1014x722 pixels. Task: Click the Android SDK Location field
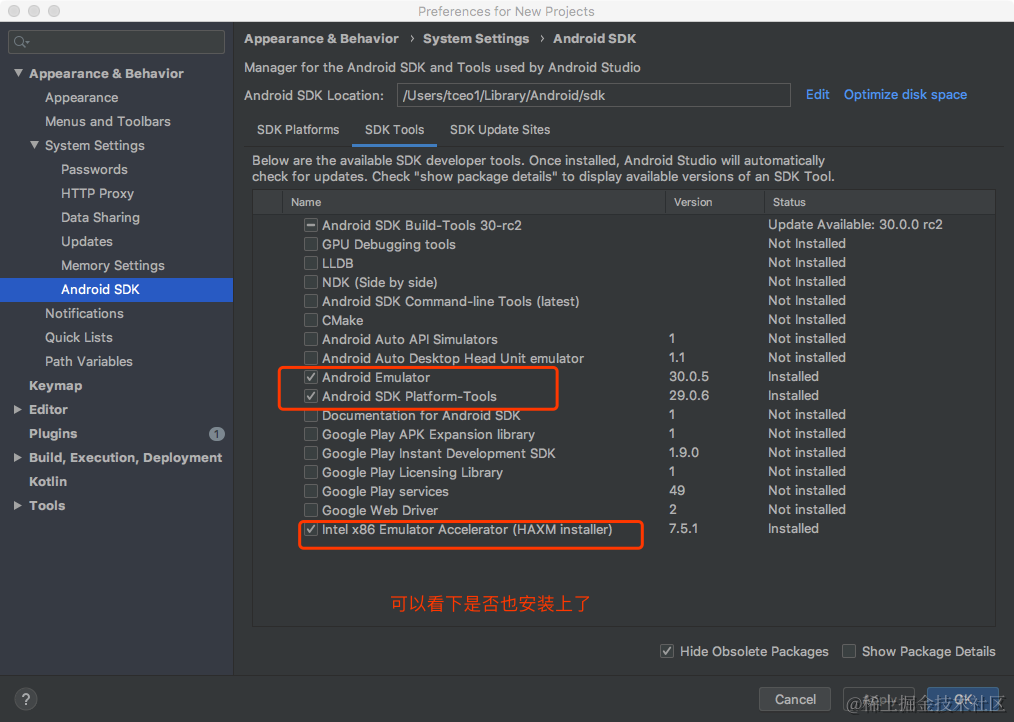pyautogui.click(x=594, y=95)
